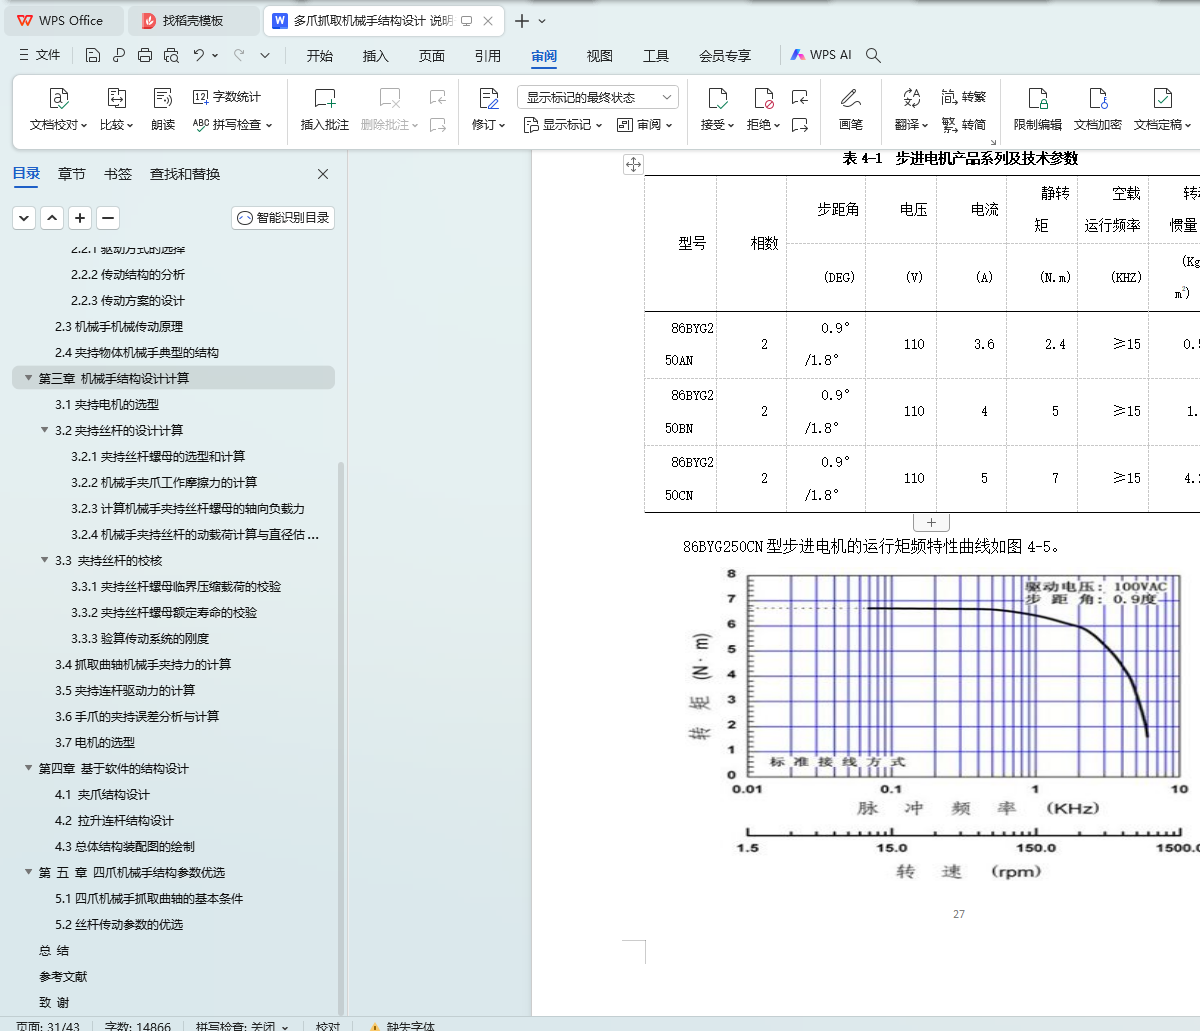
Task: Select the 画笔 pen tool
Action: [851, 98]
